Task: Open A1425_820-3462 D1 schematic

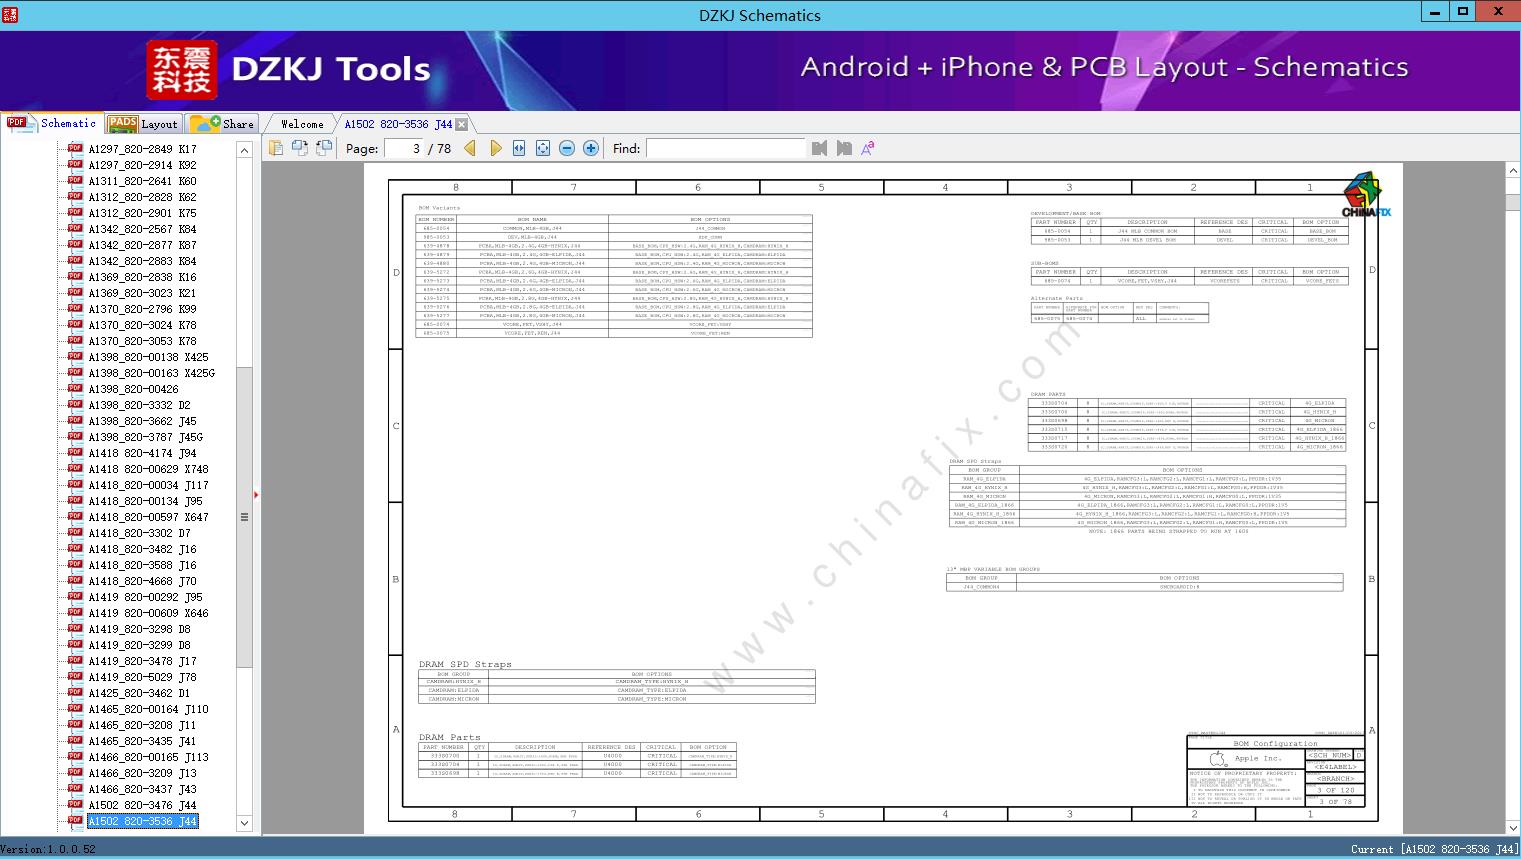Action: click(x=139, y=693)
